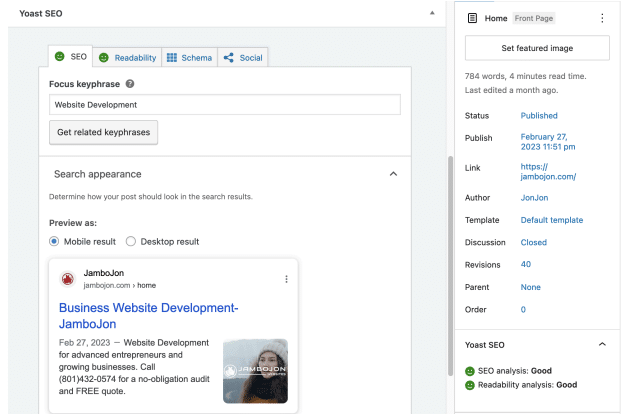This screenshot has height=414, width=628.
Task: Click the 784 words read time text
Action: [525, 76]
